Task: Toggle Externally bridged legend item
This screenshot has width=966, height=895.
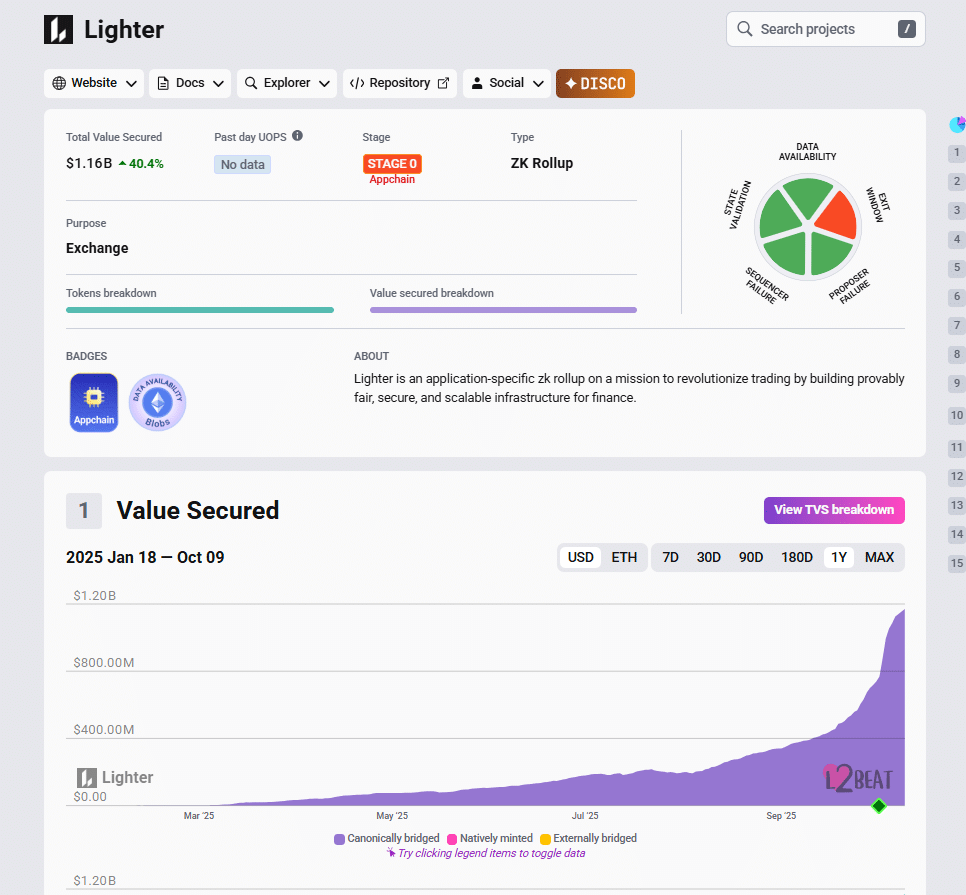Action: pos(588,838)
